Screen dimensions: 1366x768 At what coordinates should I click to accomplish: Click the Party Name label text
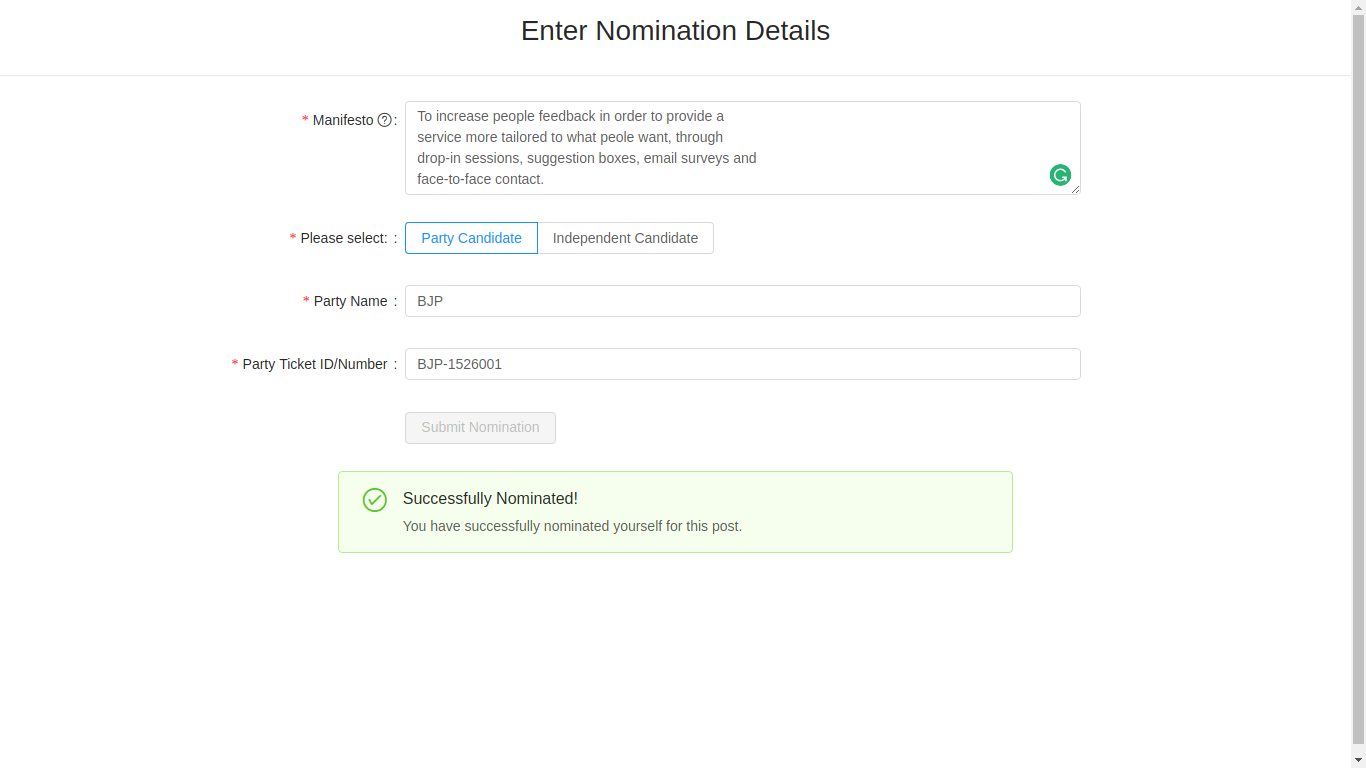[350, 301]
